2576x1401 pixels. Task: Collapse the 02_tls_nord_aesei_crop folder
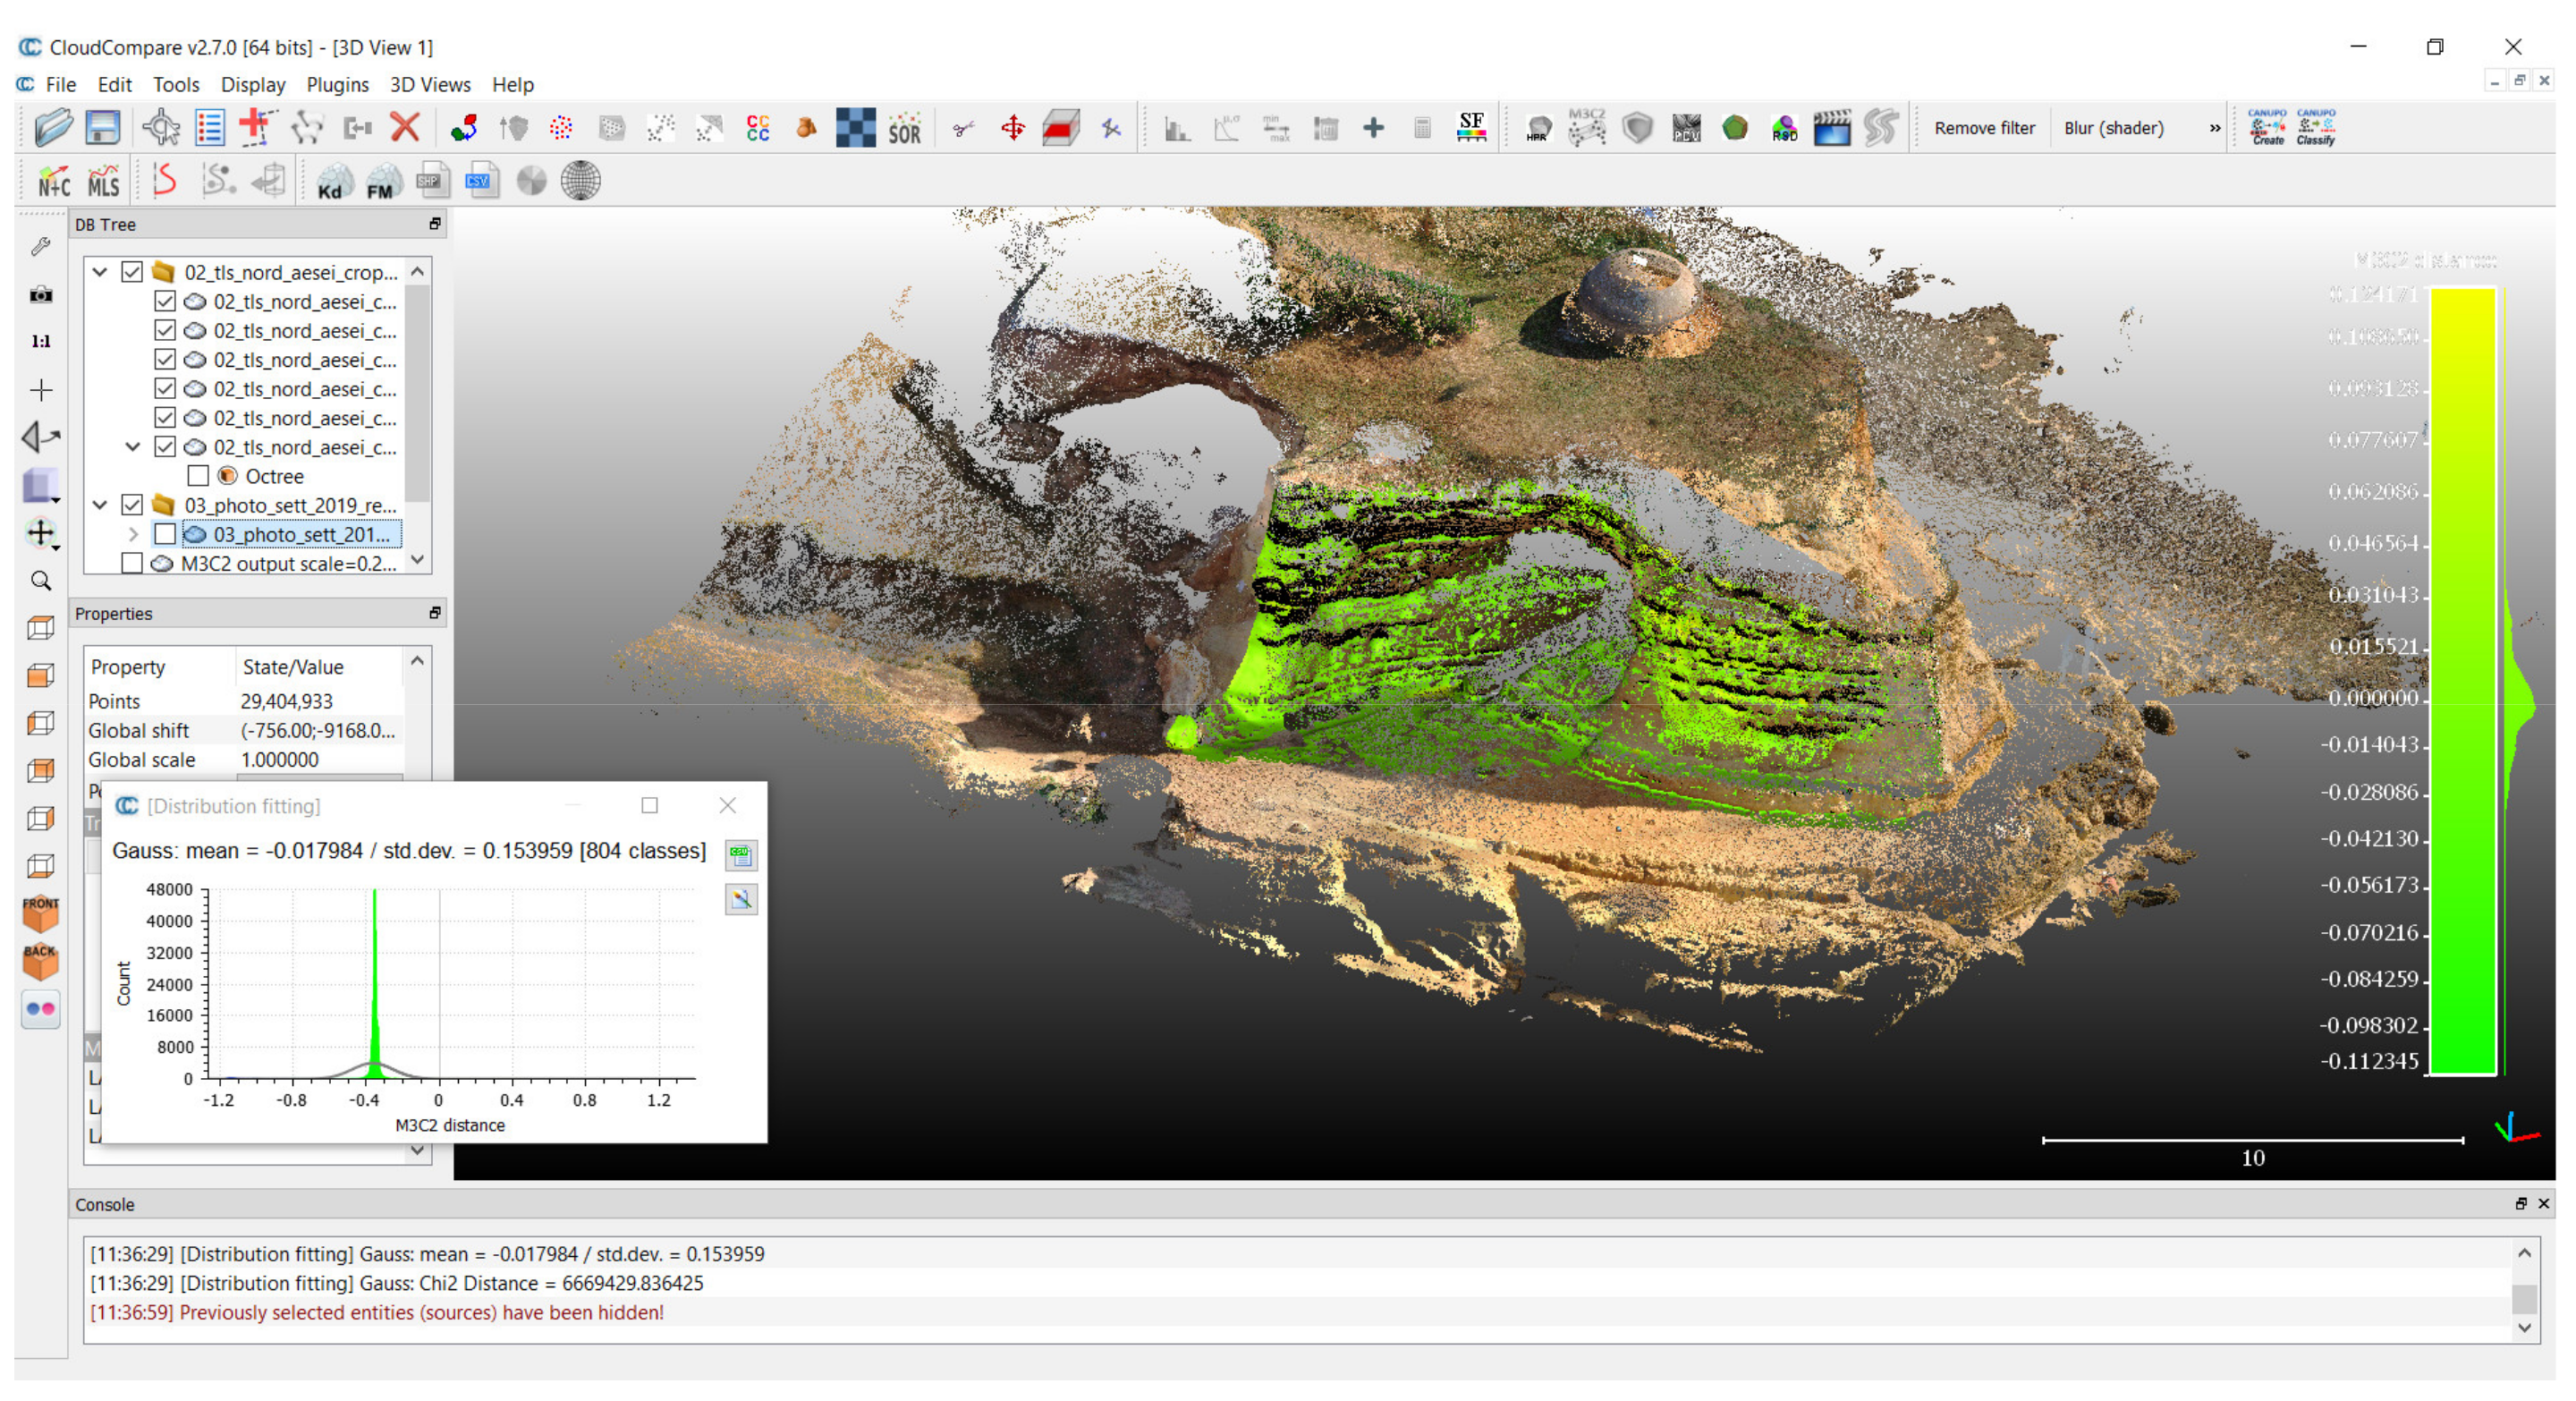pyautogui.click(x=99, y=271)
